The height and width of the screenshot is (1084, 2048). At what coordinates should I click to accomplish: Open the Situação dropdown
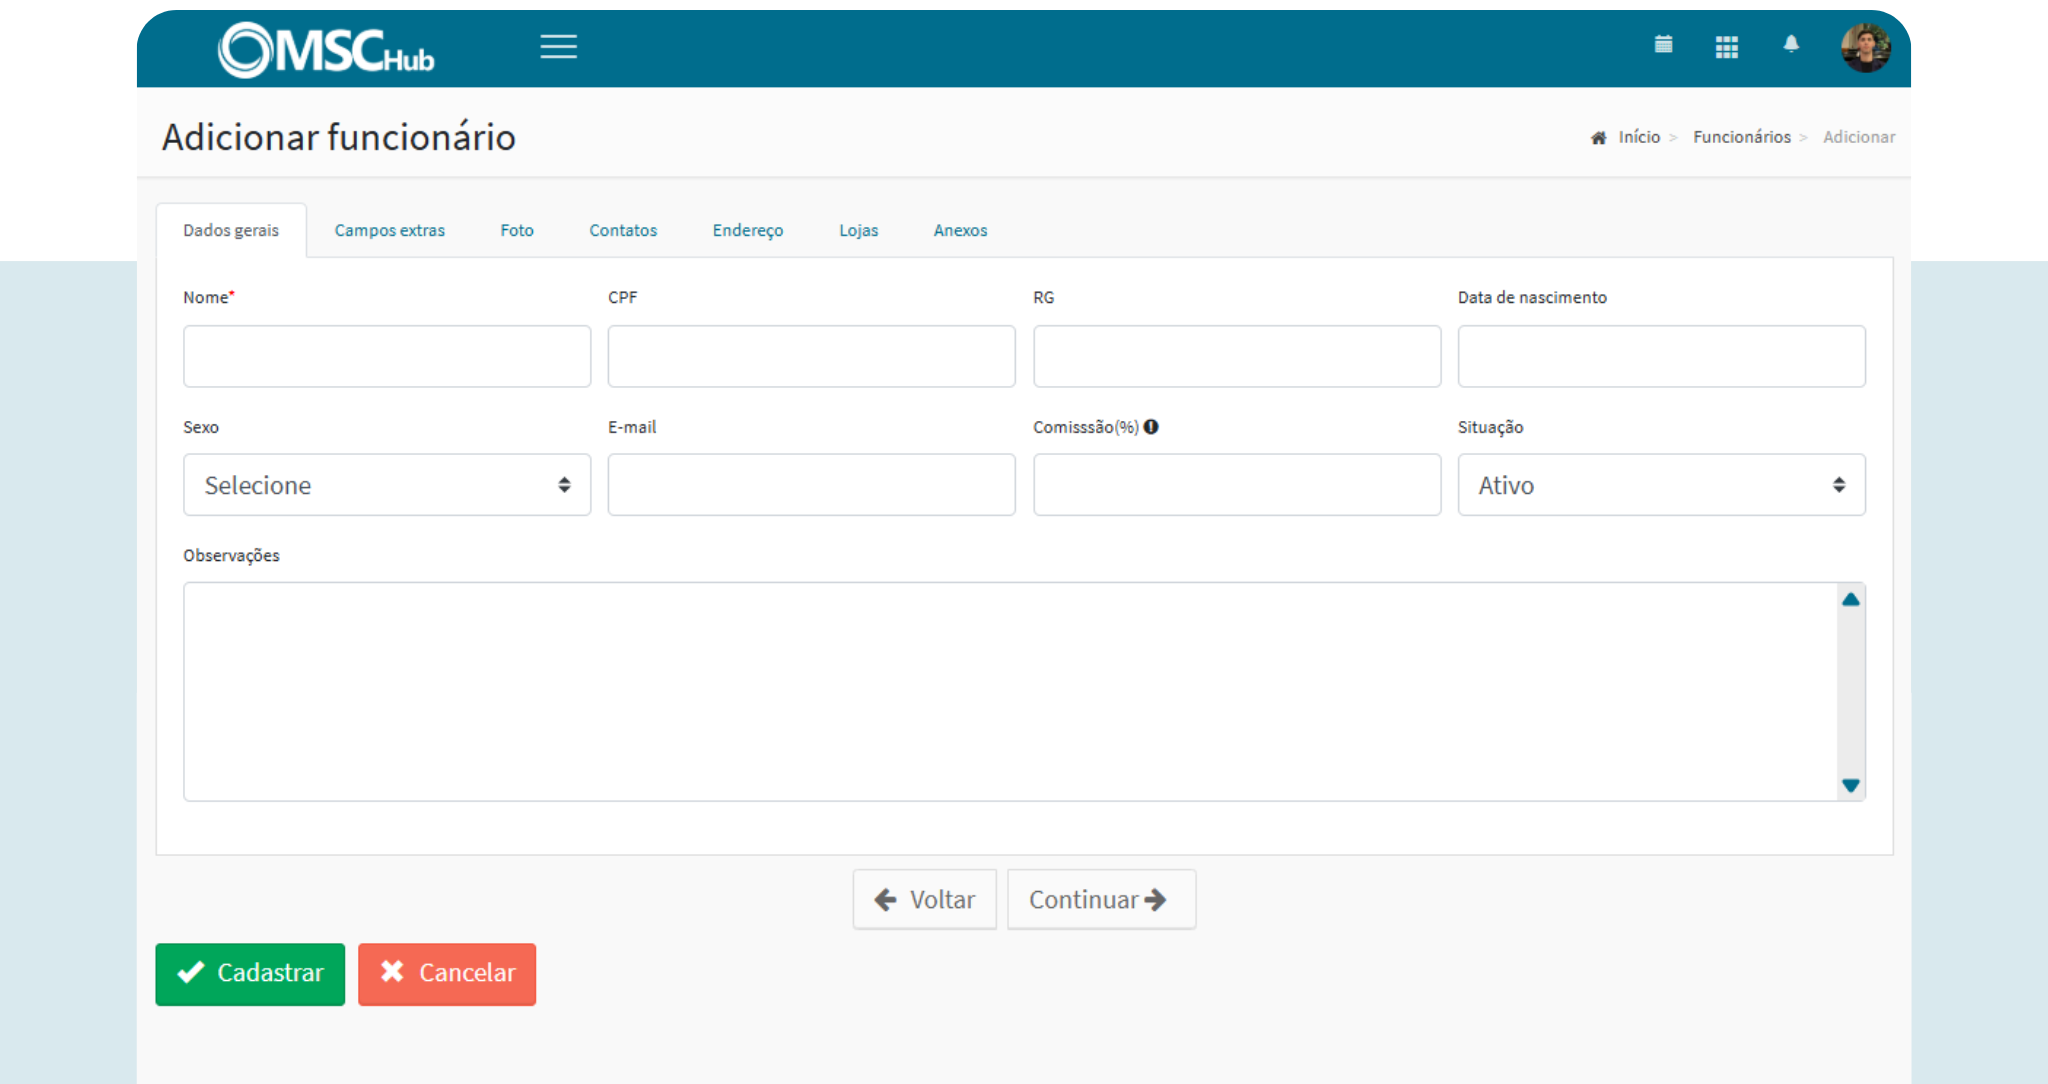coord(1660,485)
